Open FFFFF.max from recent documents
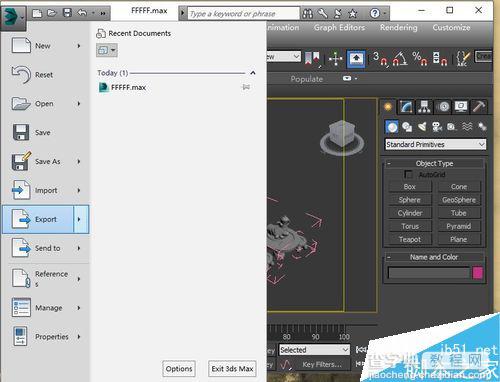Screen dimensions: 500x382 click(x=123, y=87)
